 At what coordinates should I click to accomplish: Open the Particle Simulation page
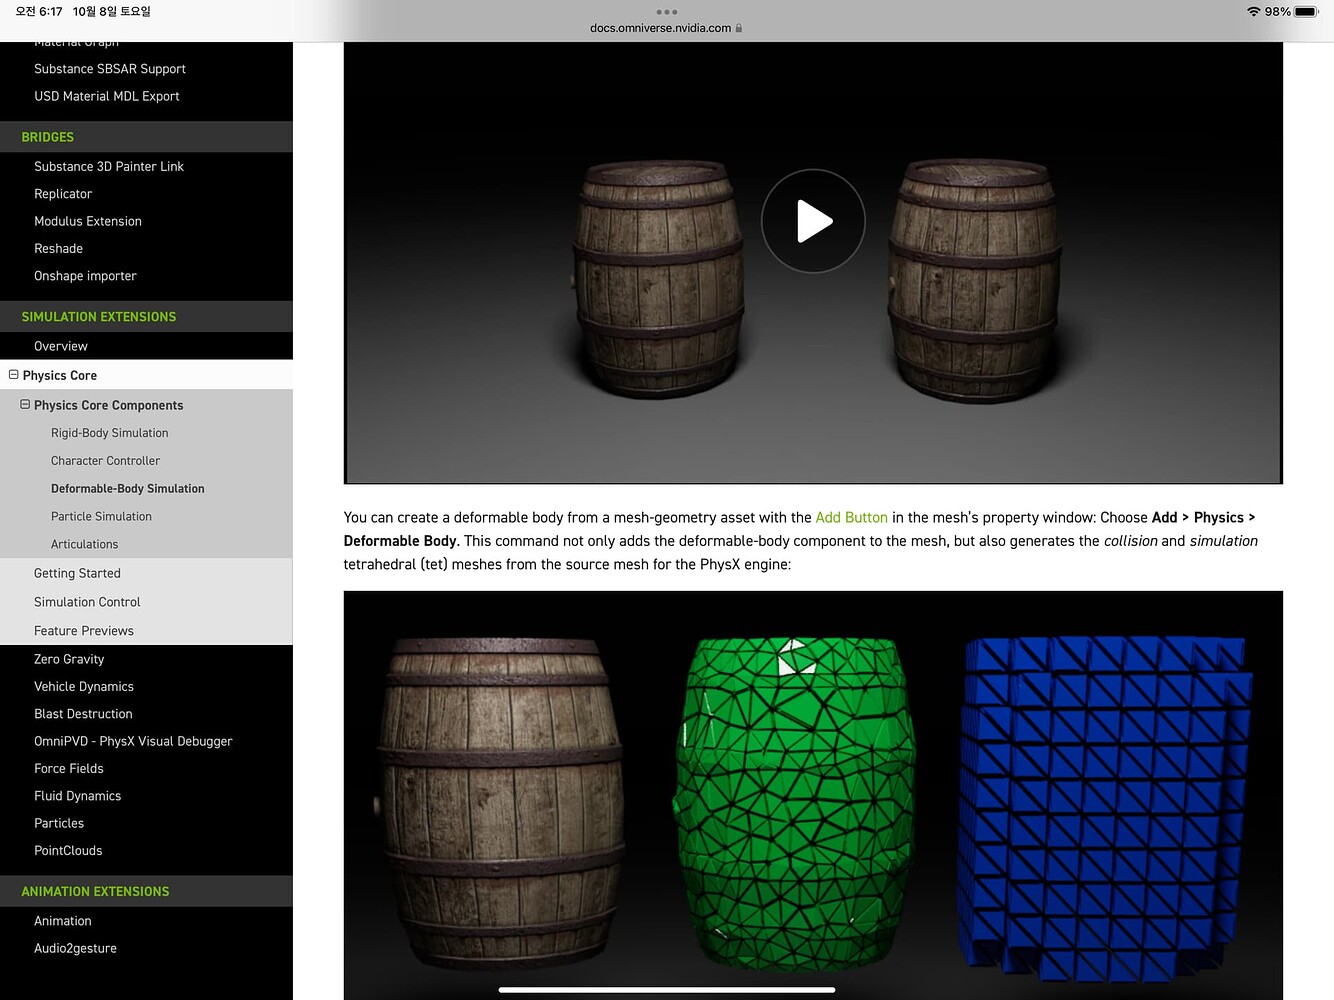tap(101, 516)
